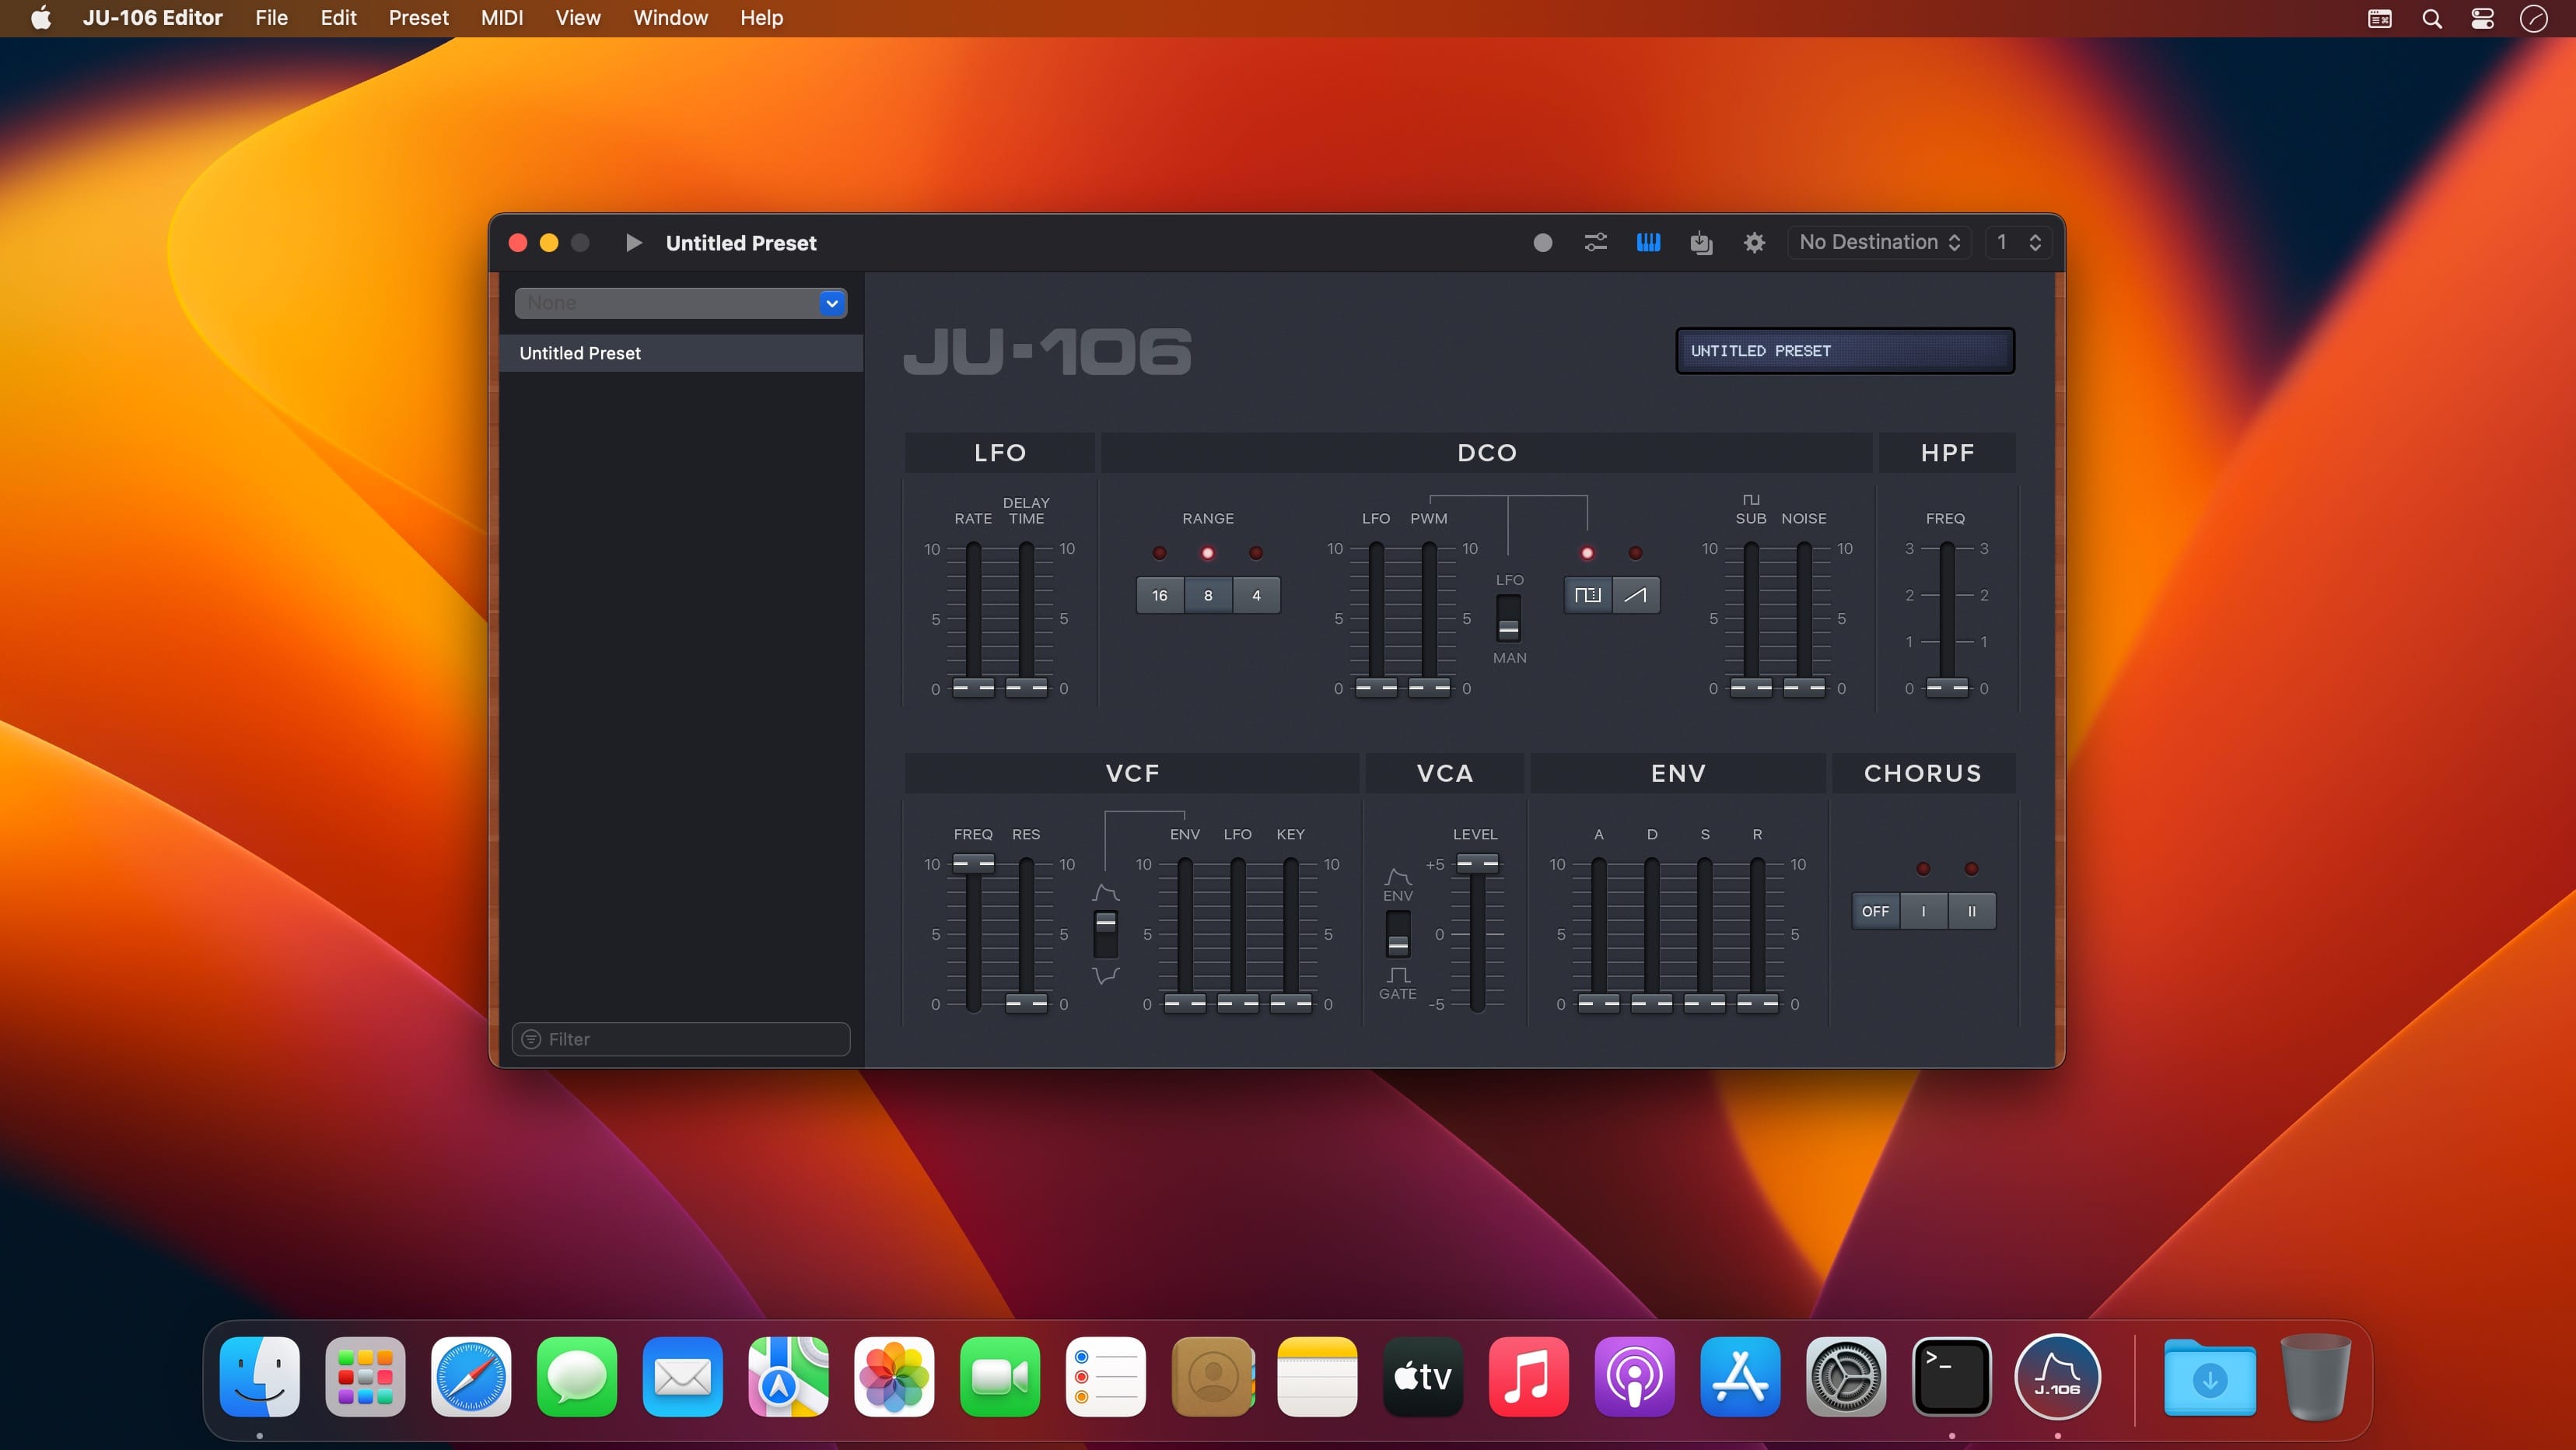
Task: Toggle Chorus mode I button
Action: tap(1923, 910)
